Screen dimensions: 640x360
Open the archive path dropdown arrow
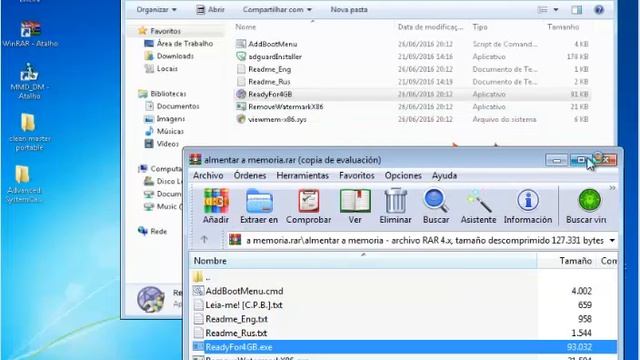[612, 240]
